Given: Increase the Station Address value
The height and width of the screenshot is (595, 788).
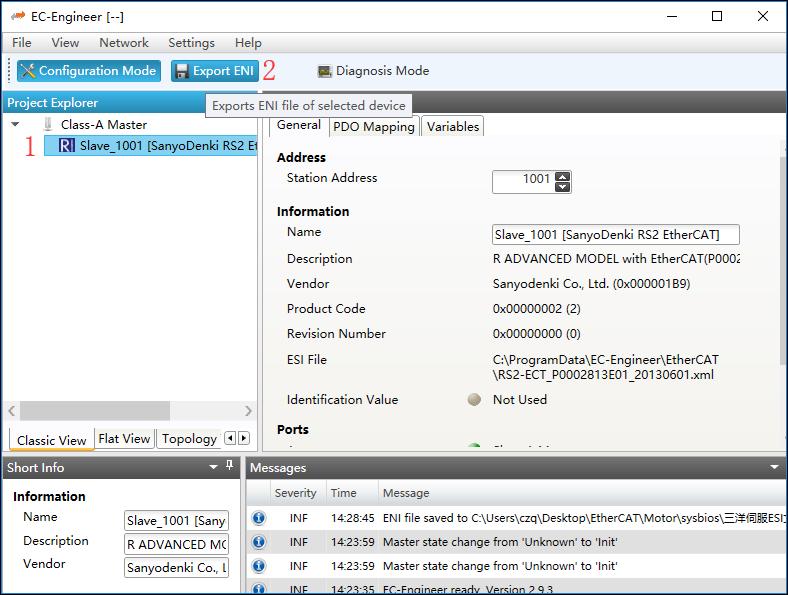Looking at the screenshot, I should point(562,176).
